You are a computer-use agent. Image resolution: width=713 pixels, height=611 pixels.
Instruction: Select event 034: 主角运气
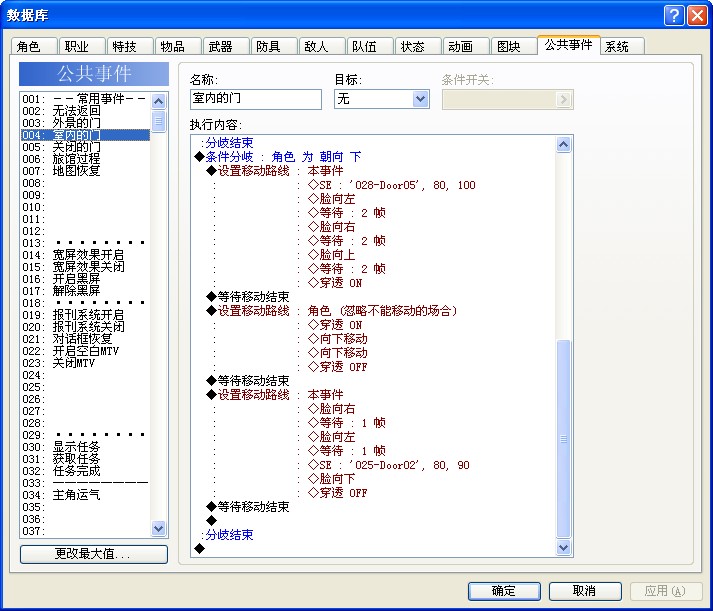pos(85,495)
